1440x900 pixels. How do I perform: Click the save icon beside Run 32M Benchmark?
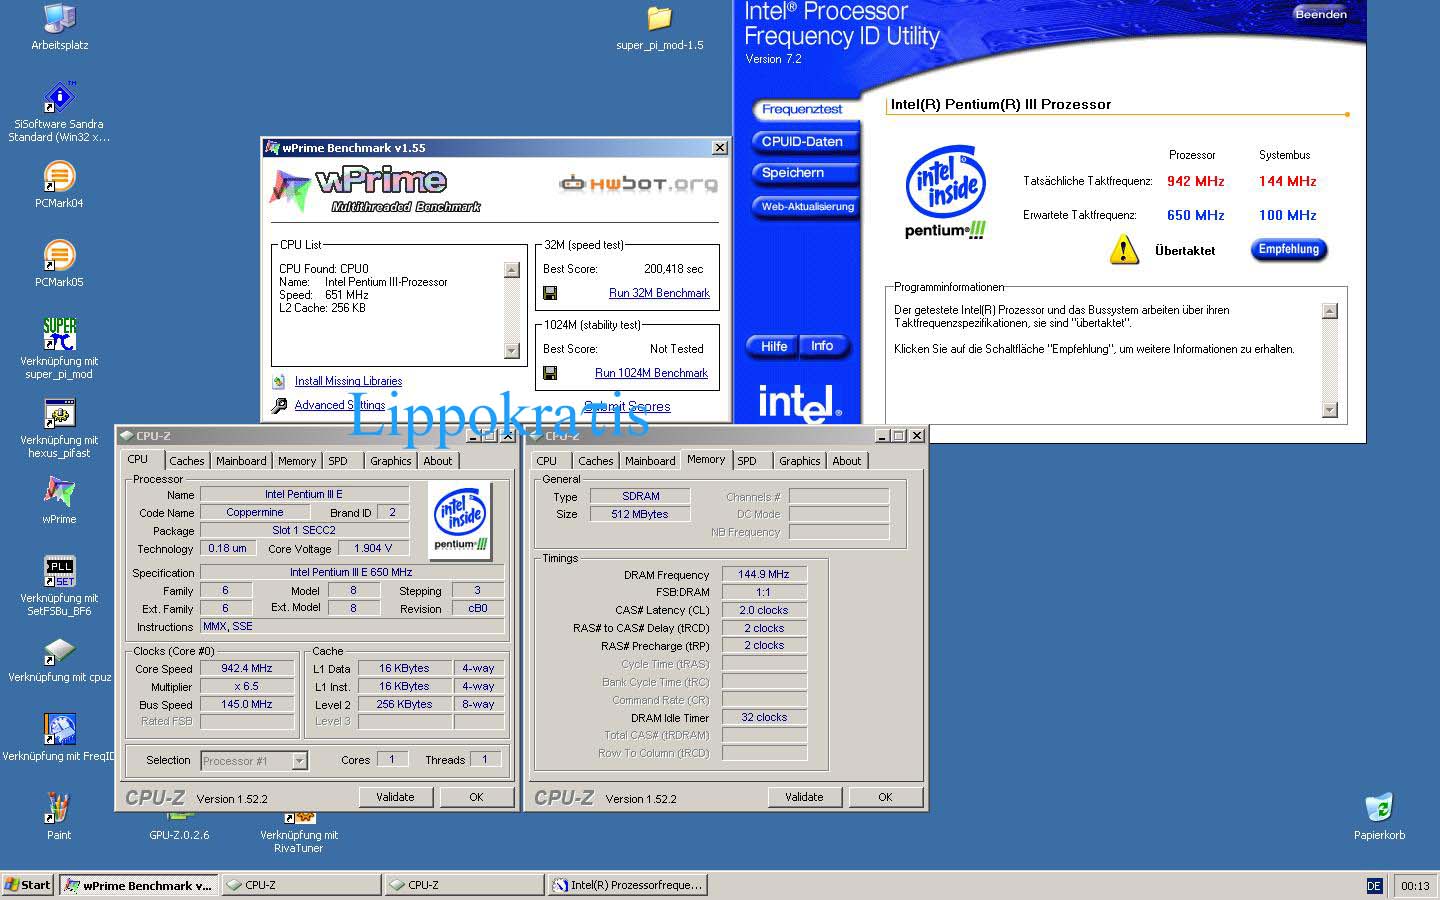(550, 293)
